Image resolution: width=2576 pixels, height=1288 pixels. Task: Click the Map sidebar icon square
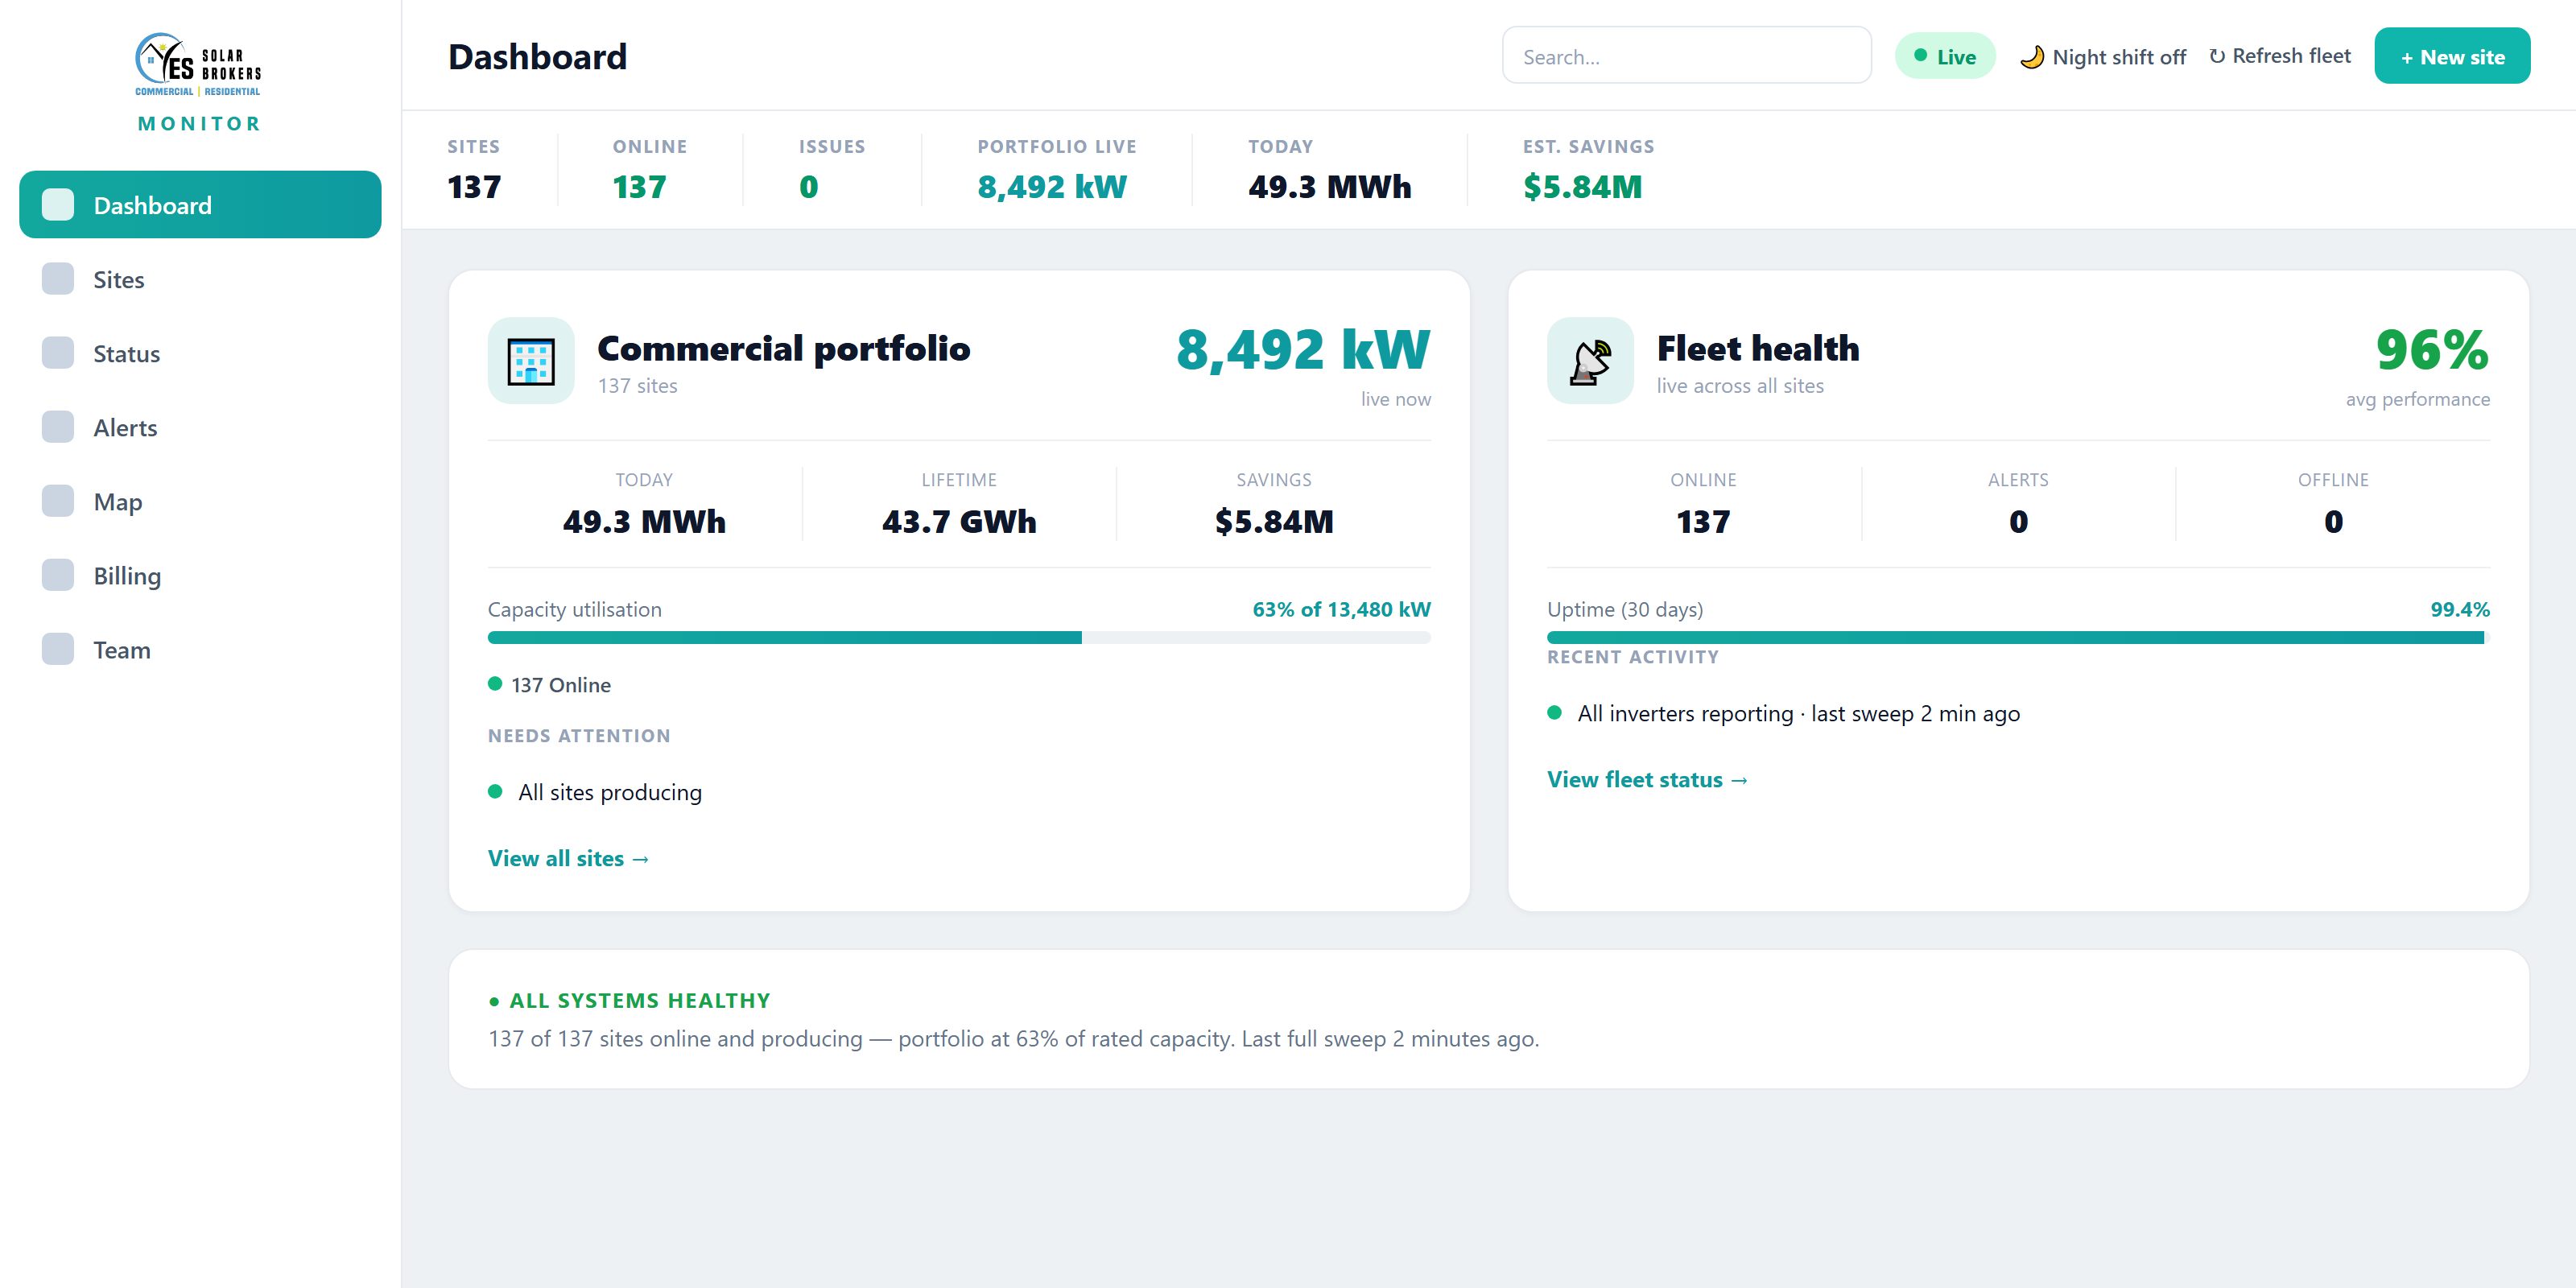point(58,501)
